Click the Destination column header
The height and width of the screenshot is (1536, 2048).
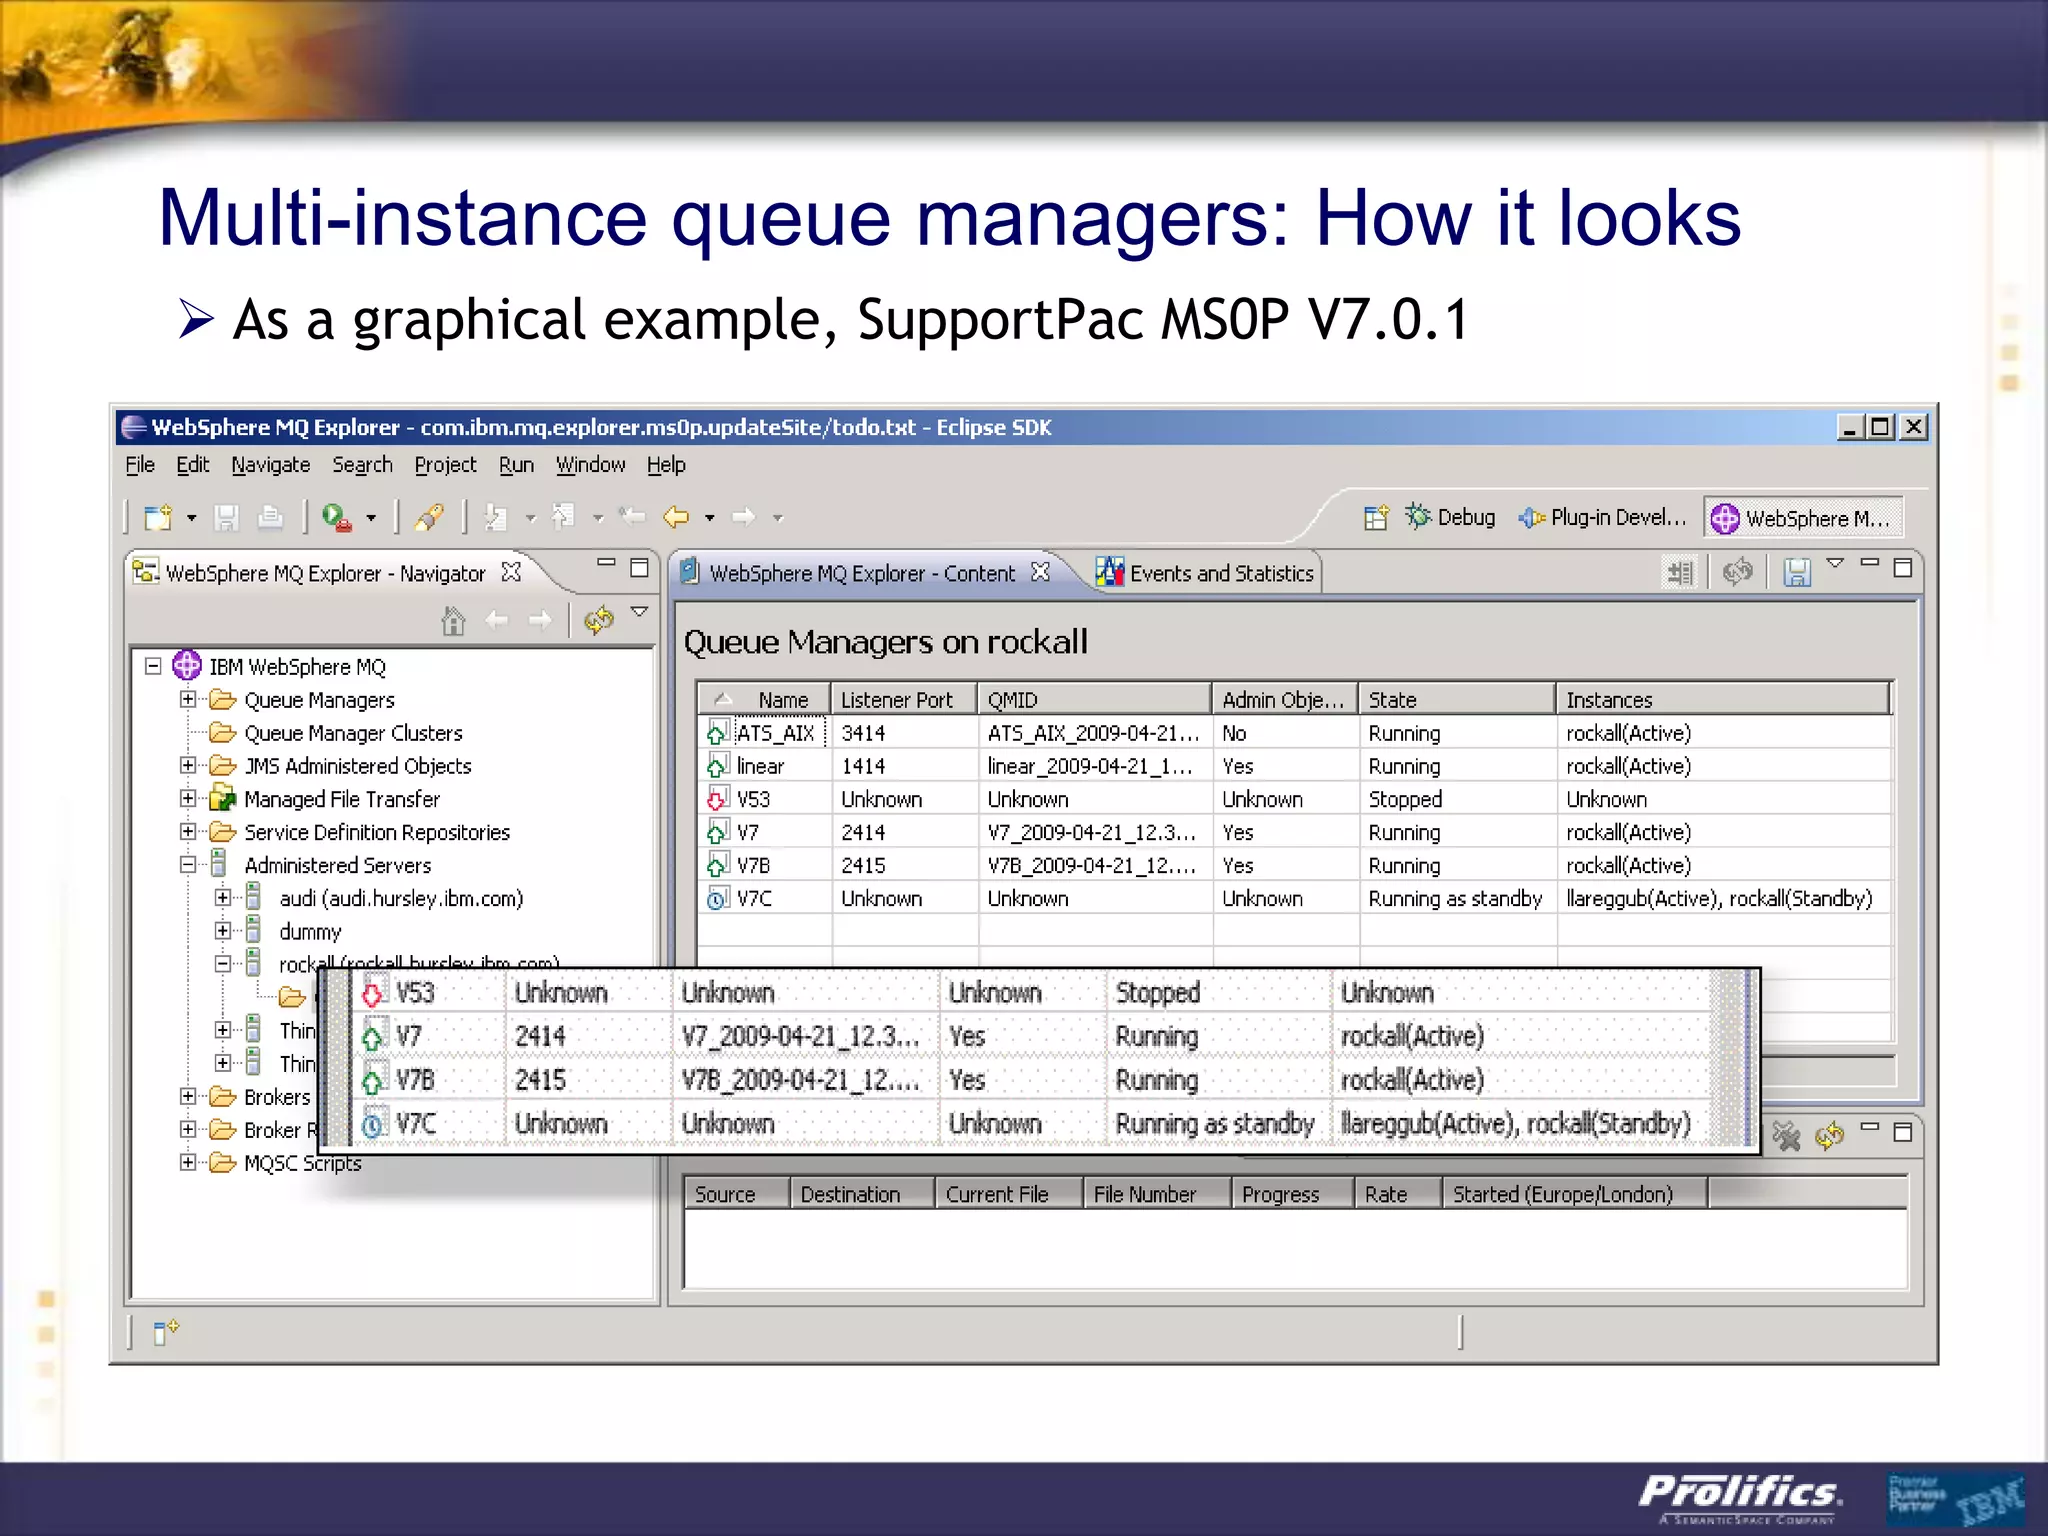click(x=862, y=1194)
